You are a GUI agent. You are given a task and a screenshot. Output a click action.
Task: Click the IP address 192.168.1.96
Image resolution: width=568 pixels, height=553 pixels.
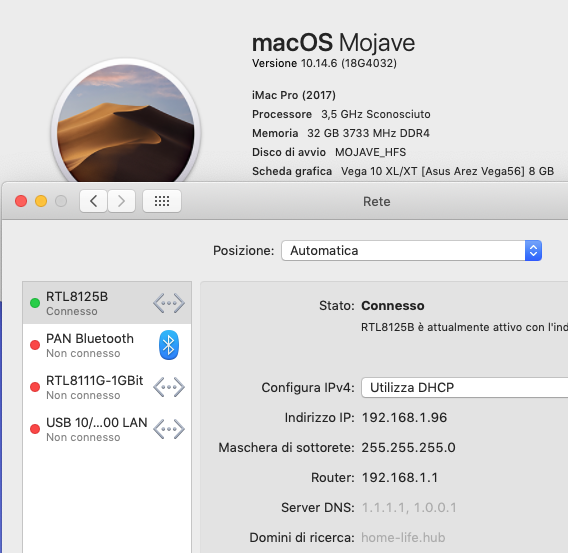(404, 418)
